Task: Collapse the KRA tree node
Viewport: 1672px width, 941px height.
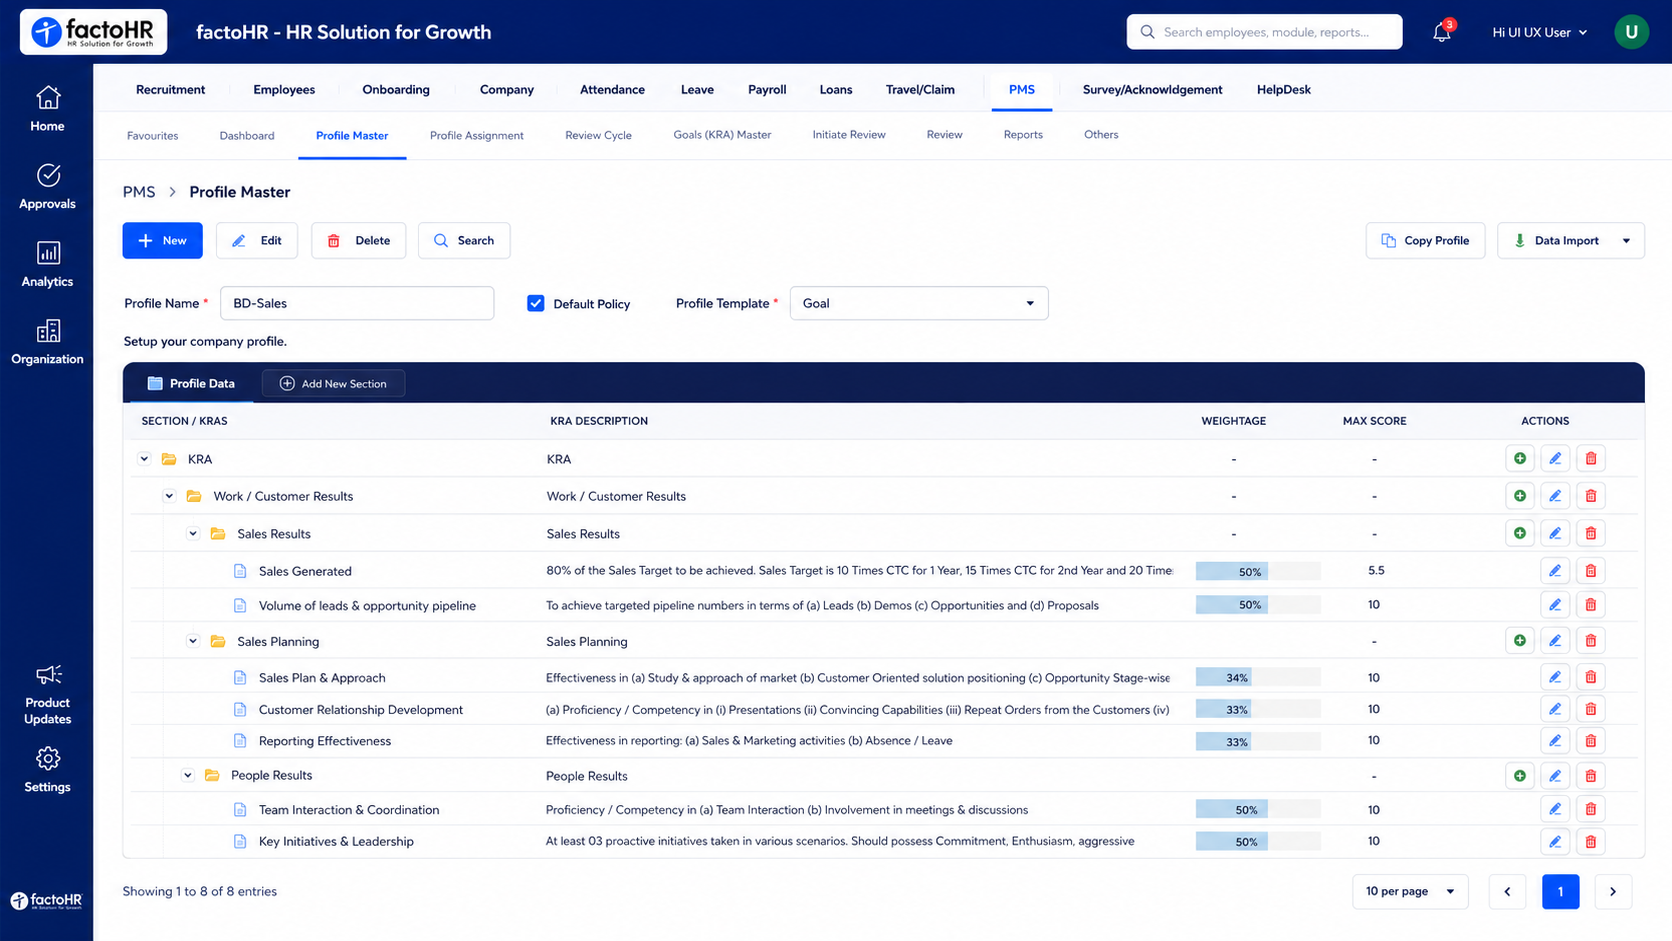Action: tap(144, 459)
